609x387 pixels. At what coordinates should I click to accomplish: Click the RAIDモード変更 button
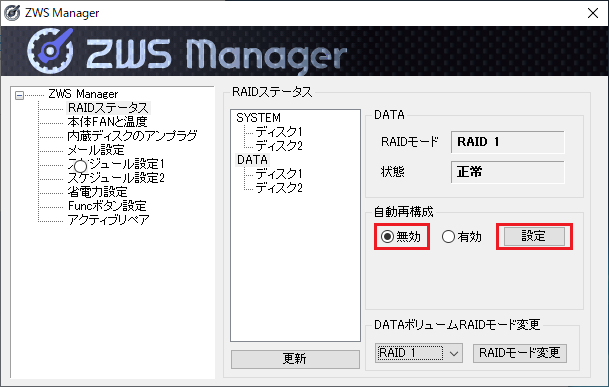(x=520, y=353)
